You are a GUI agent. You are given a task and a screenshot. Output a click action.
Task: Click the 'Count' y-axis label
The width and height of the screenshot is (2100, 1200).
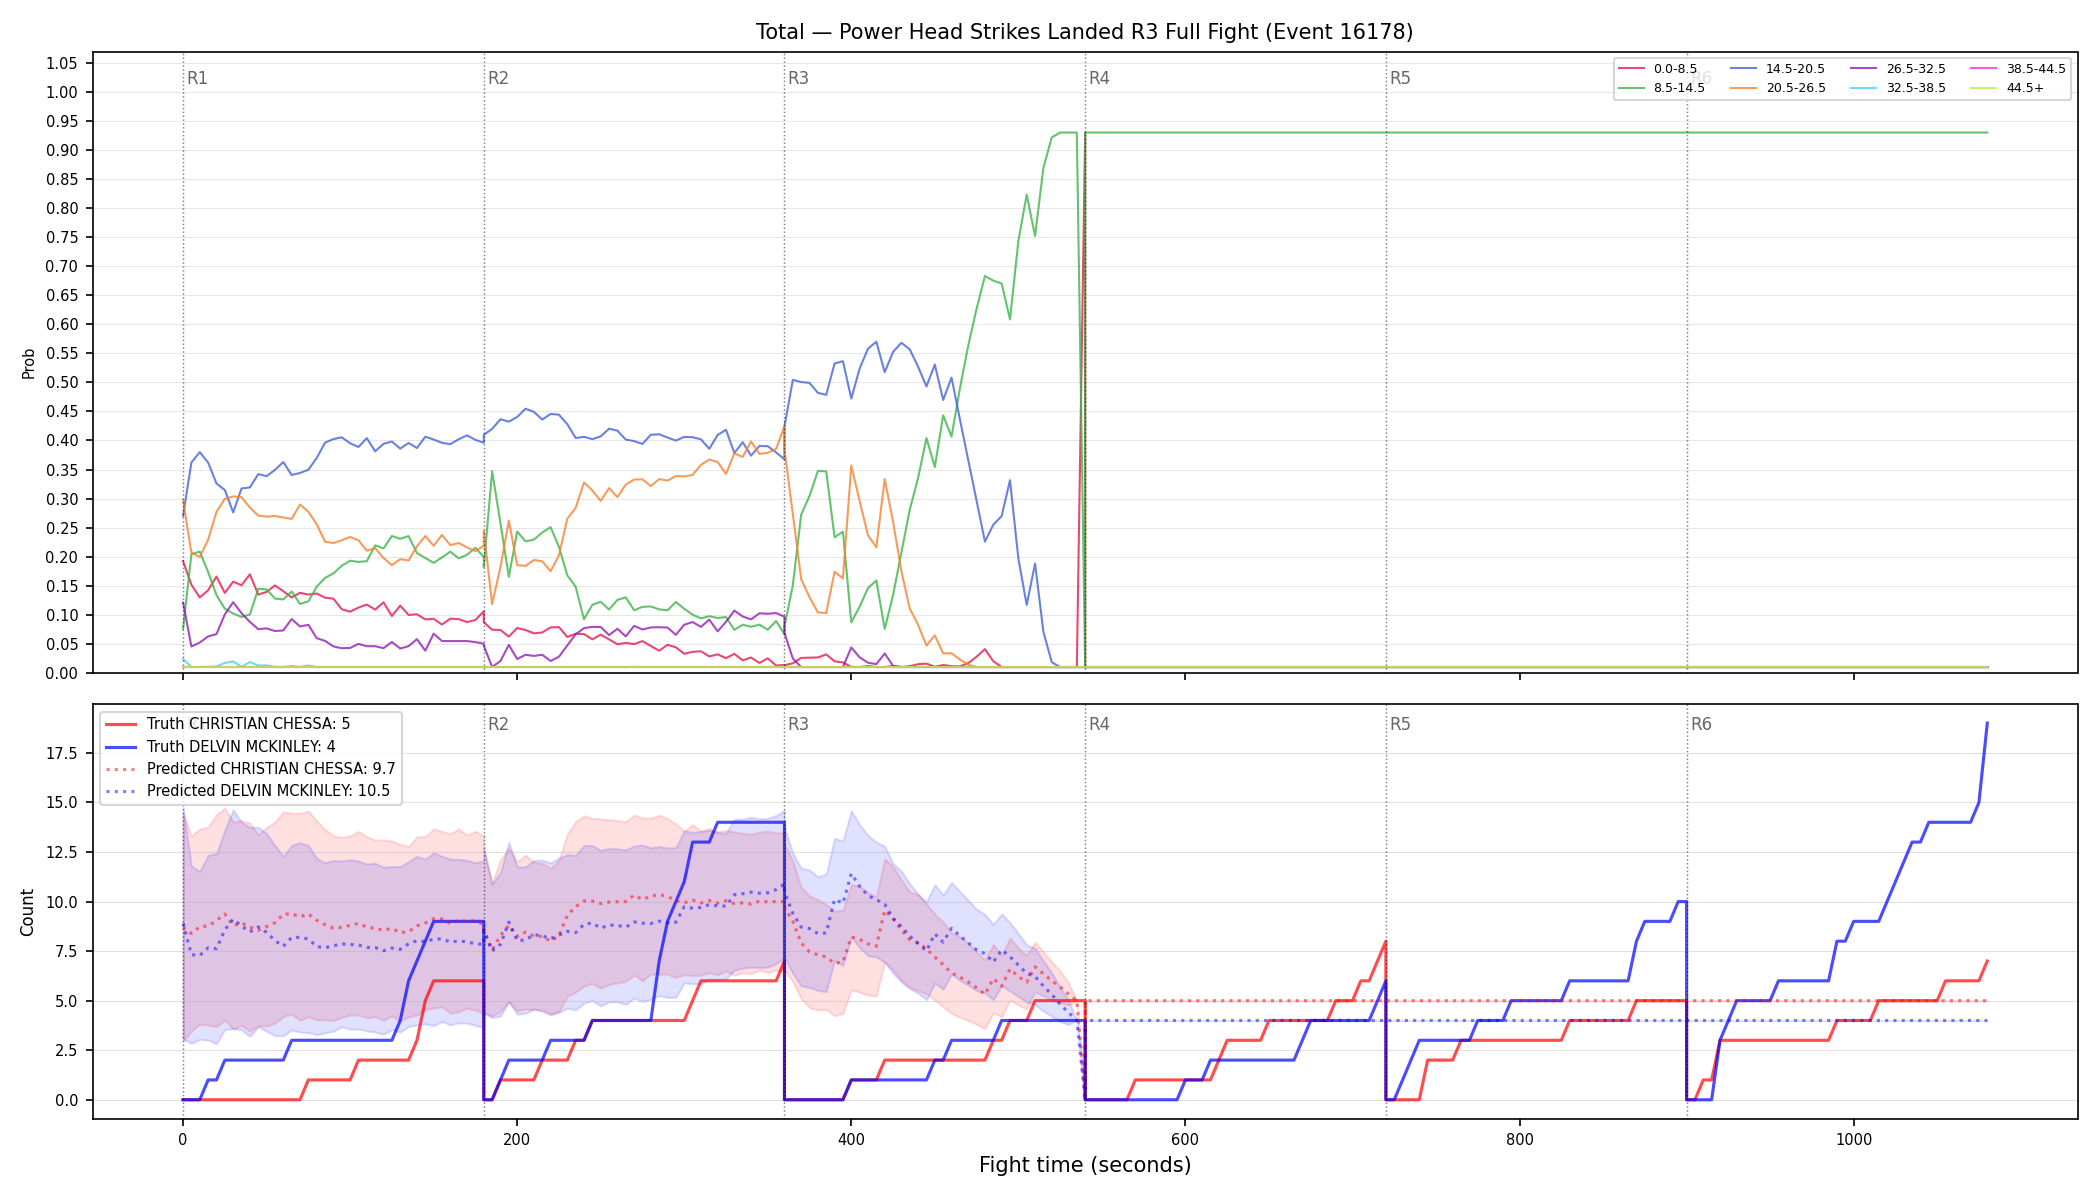(27, 912)
